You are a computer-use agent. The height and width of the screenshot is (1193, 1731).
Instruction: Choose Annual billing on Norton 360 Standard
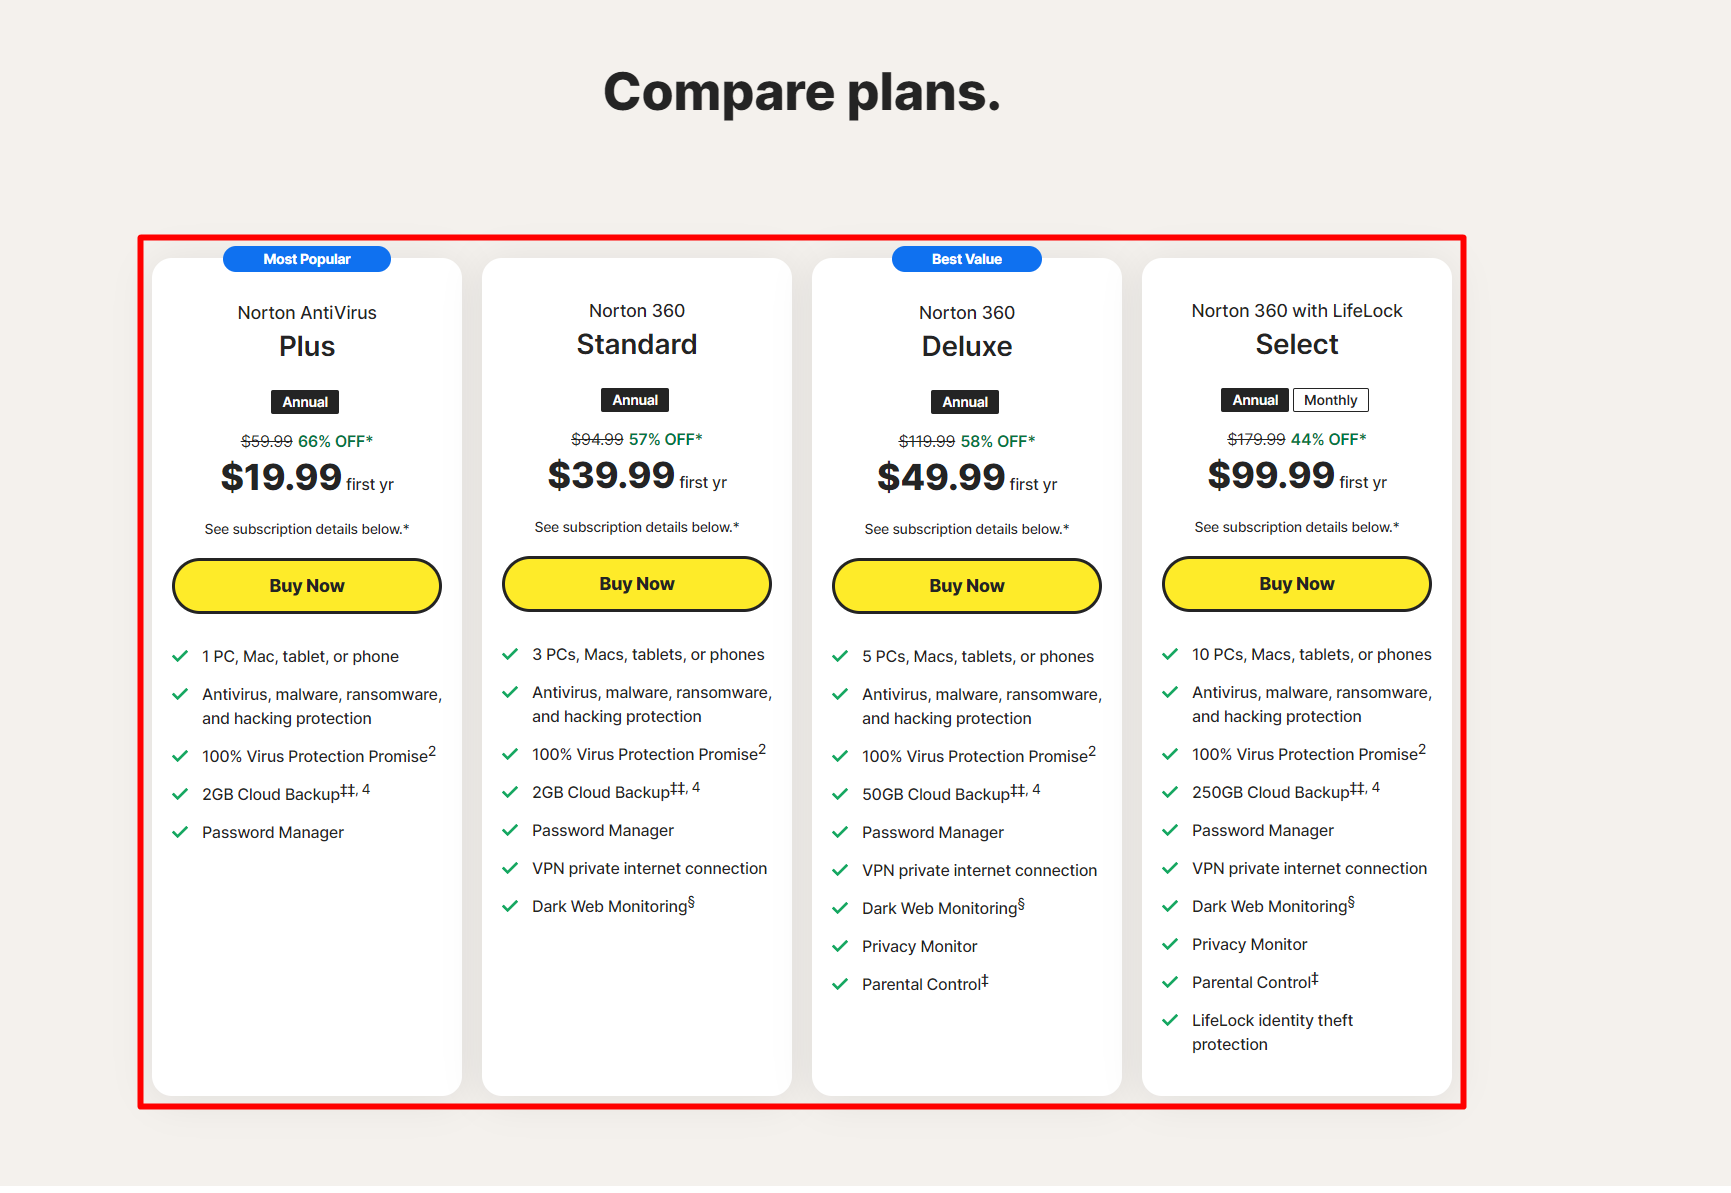tap(635, 400)
